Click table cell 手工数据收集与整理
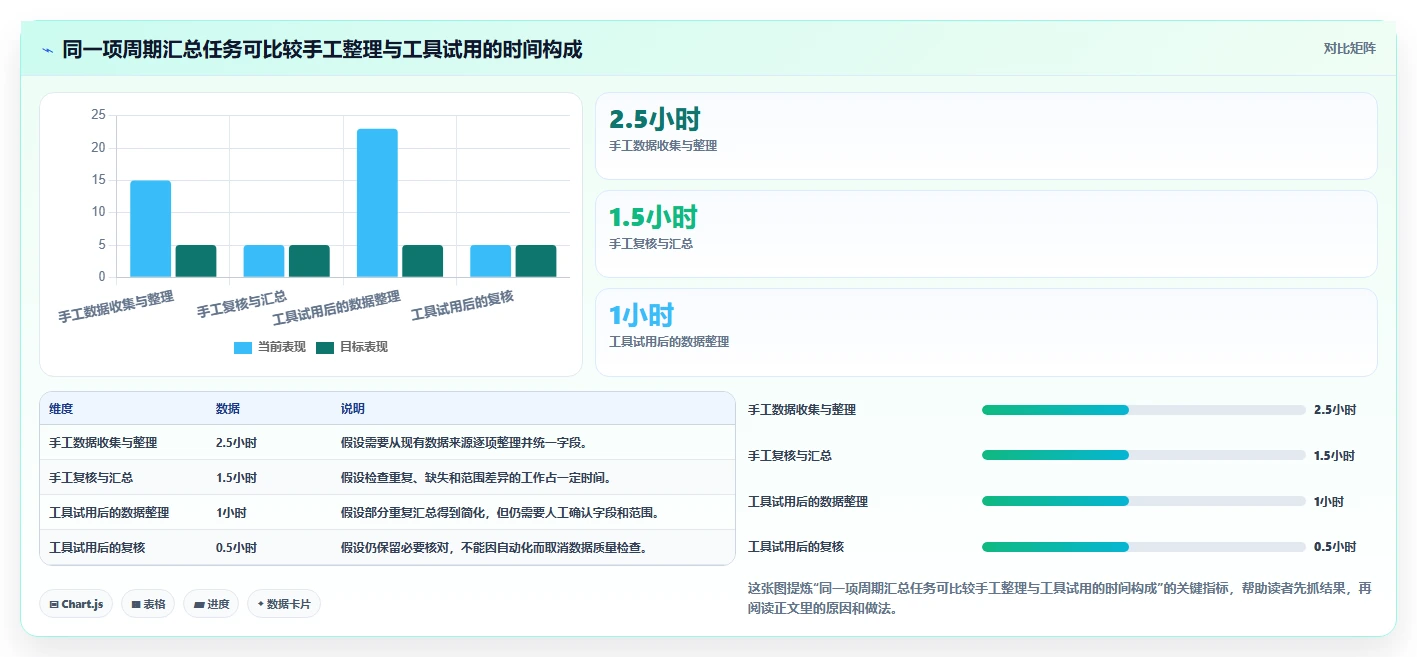 [103, 442]
